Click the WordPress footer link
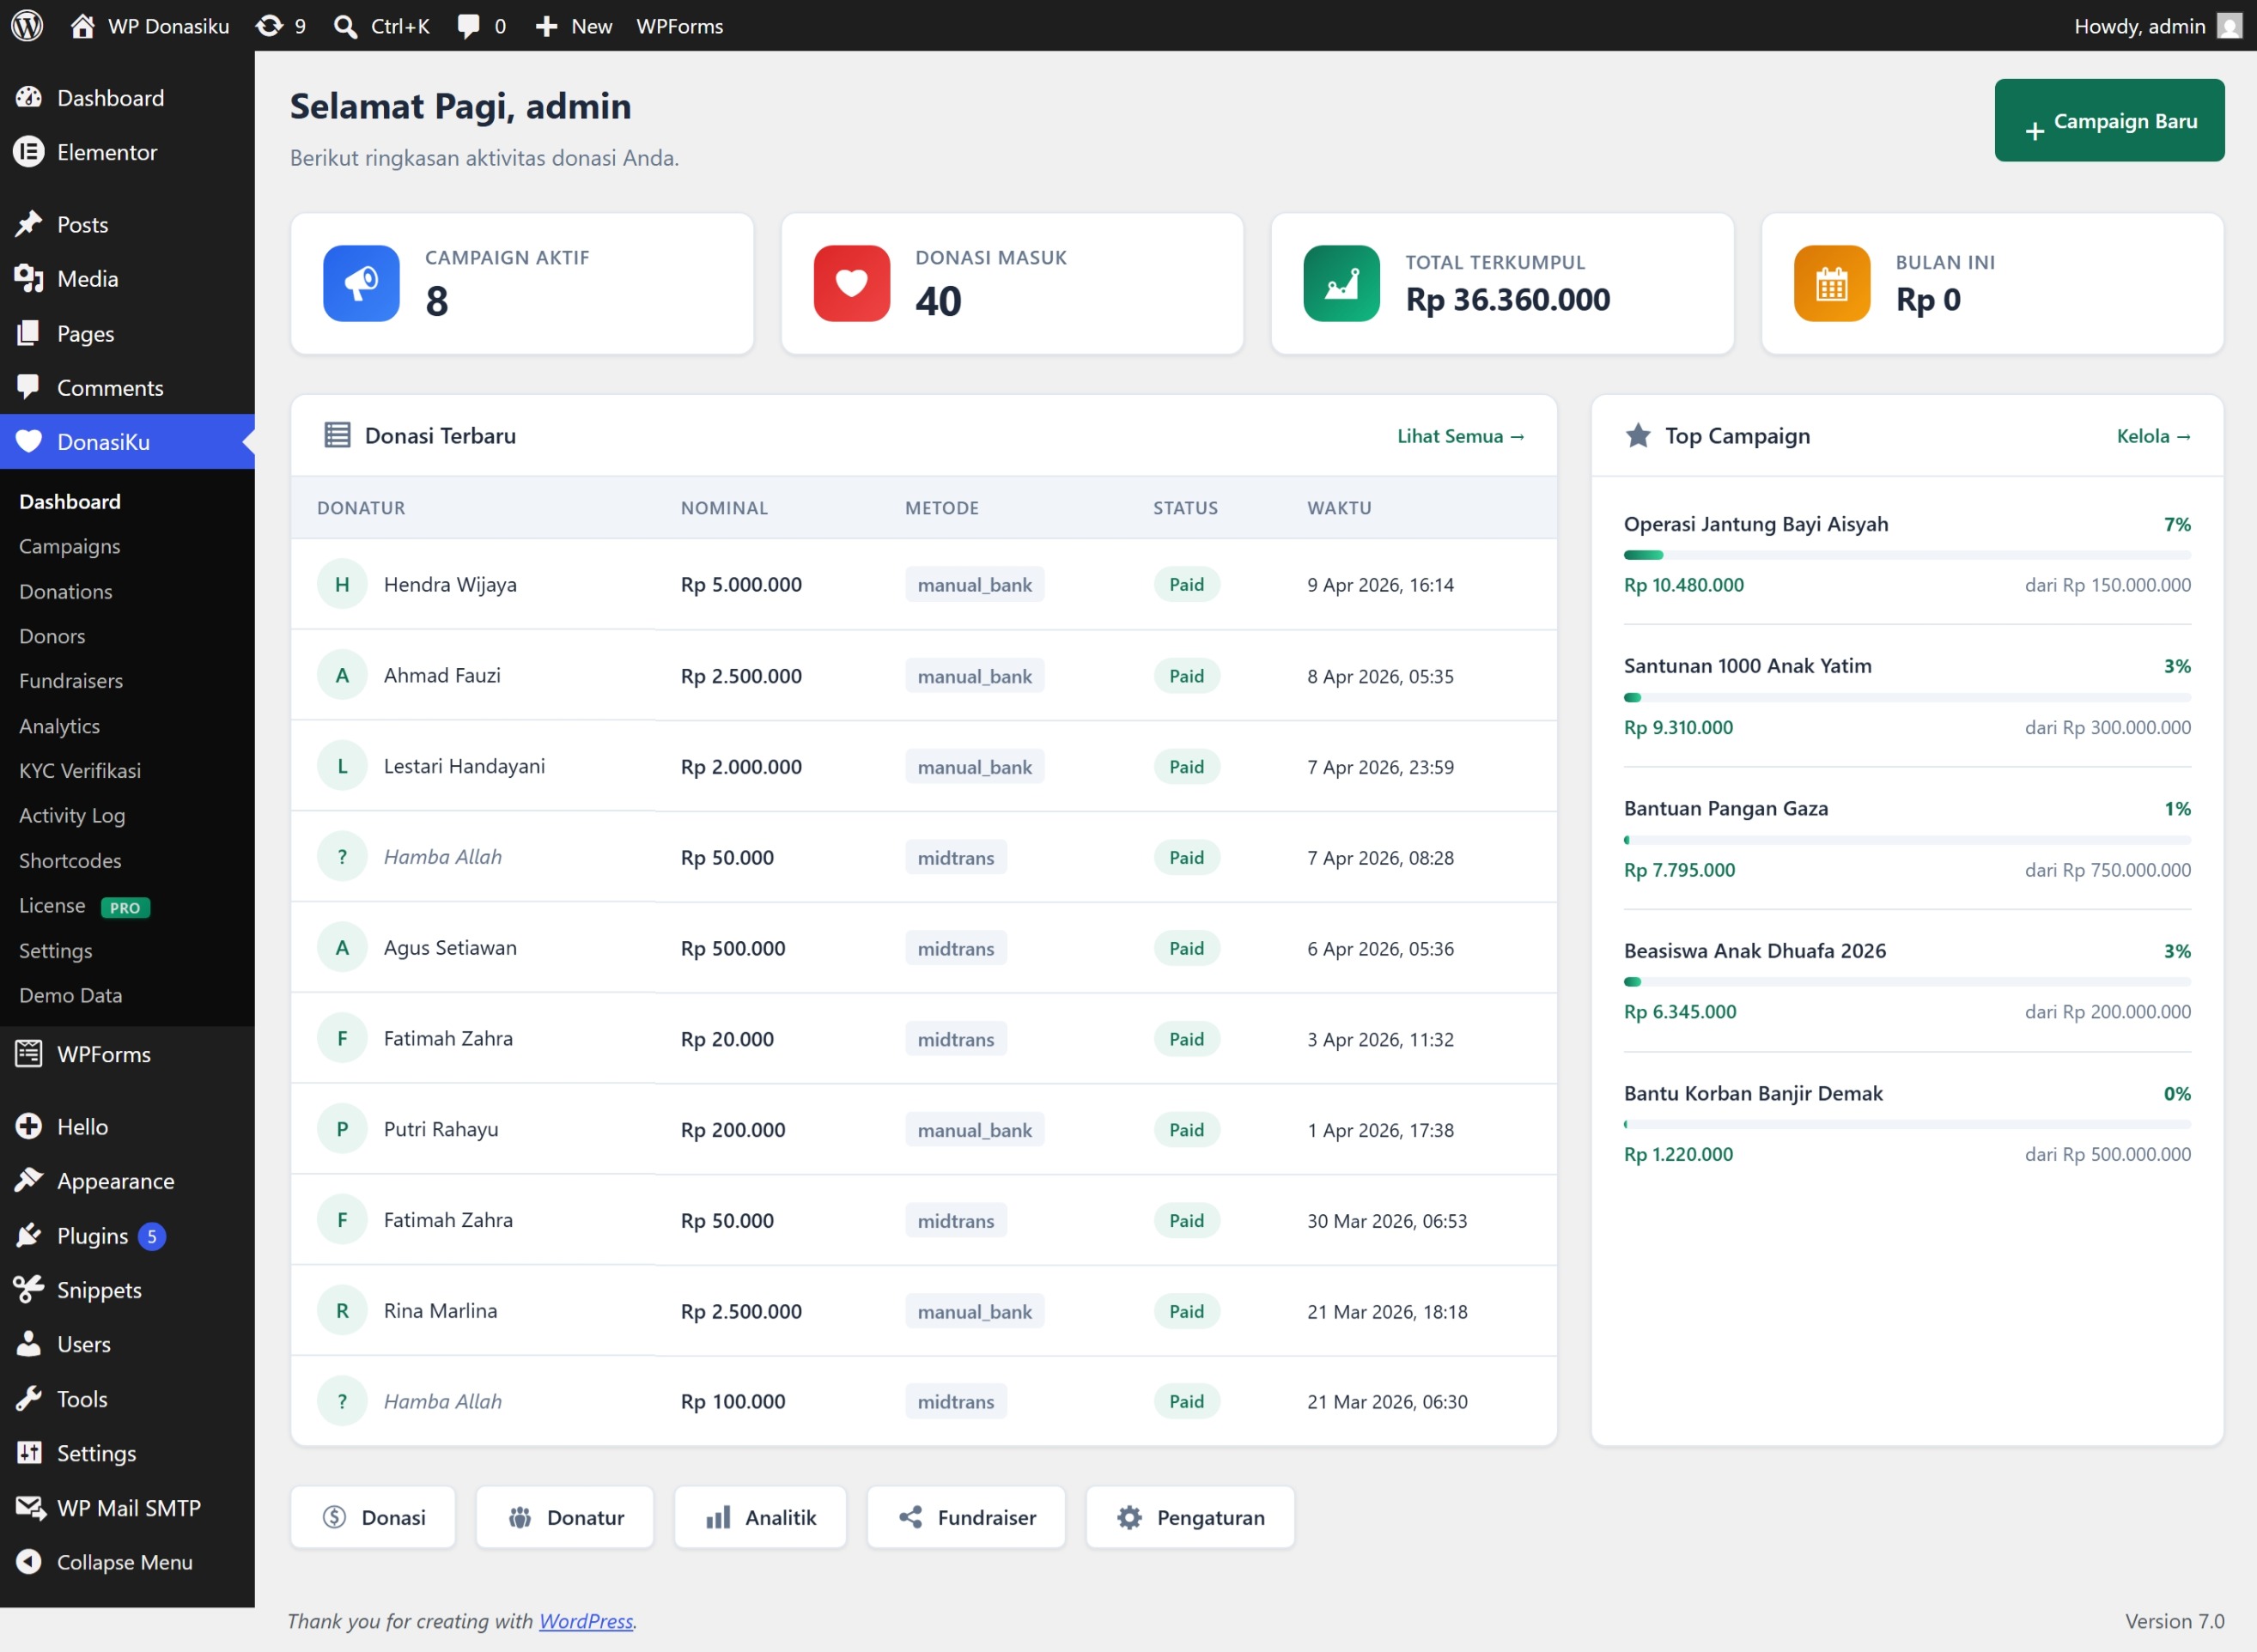The width and height of the screenshot is (2257, 1652). pos(586,1621)
